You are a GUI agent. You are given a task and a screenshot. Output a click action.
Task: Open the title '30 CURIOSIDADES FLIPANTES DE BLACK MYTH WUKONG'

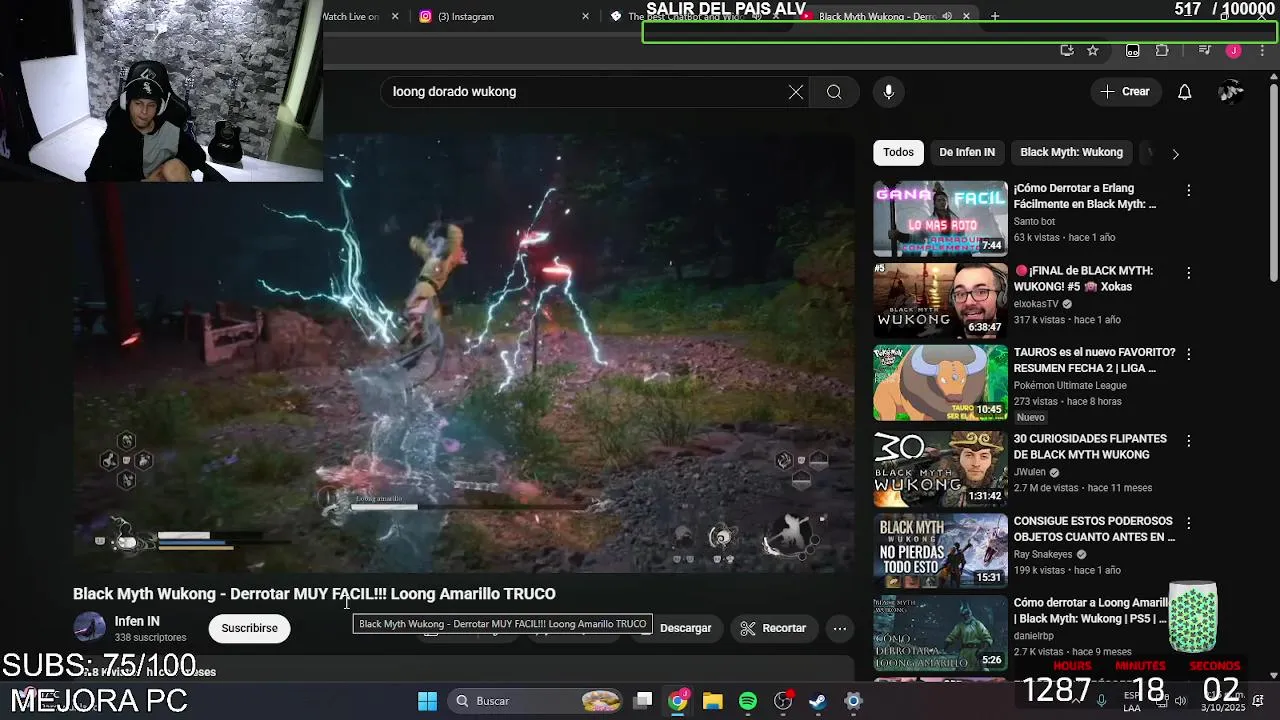click(1090, 447)
